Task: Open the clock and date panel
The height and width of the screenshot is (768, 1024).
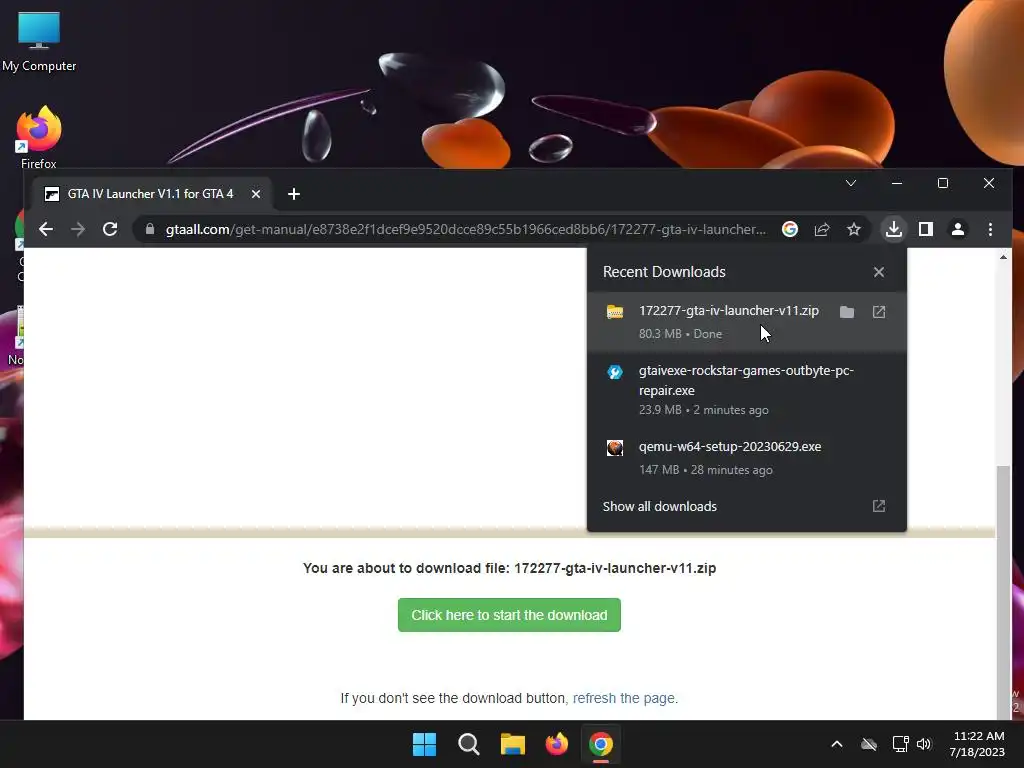Action: tap(978, 744)
